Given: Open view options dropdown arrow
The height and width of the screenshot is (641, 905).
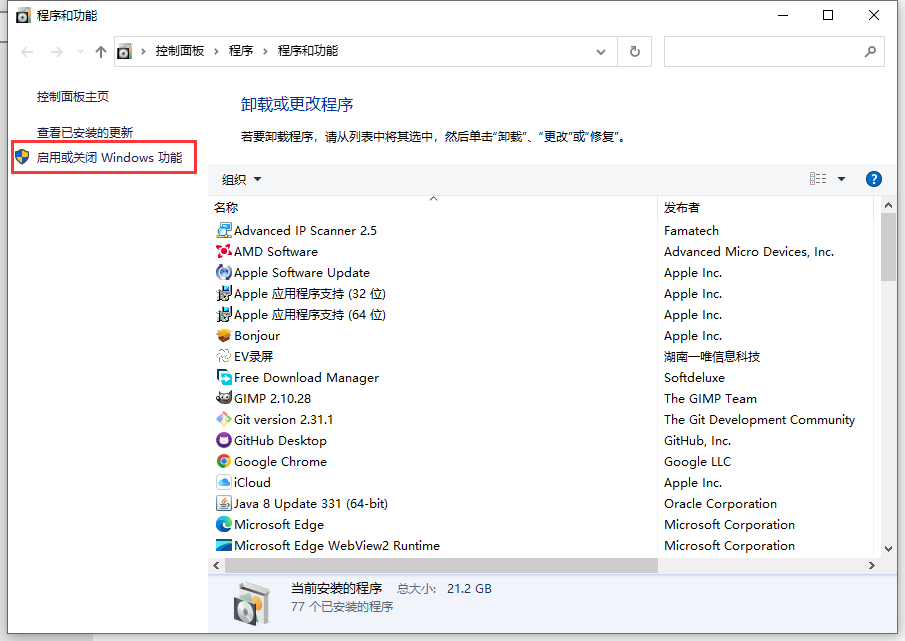Looking at the screenshot, I should 842,179.
